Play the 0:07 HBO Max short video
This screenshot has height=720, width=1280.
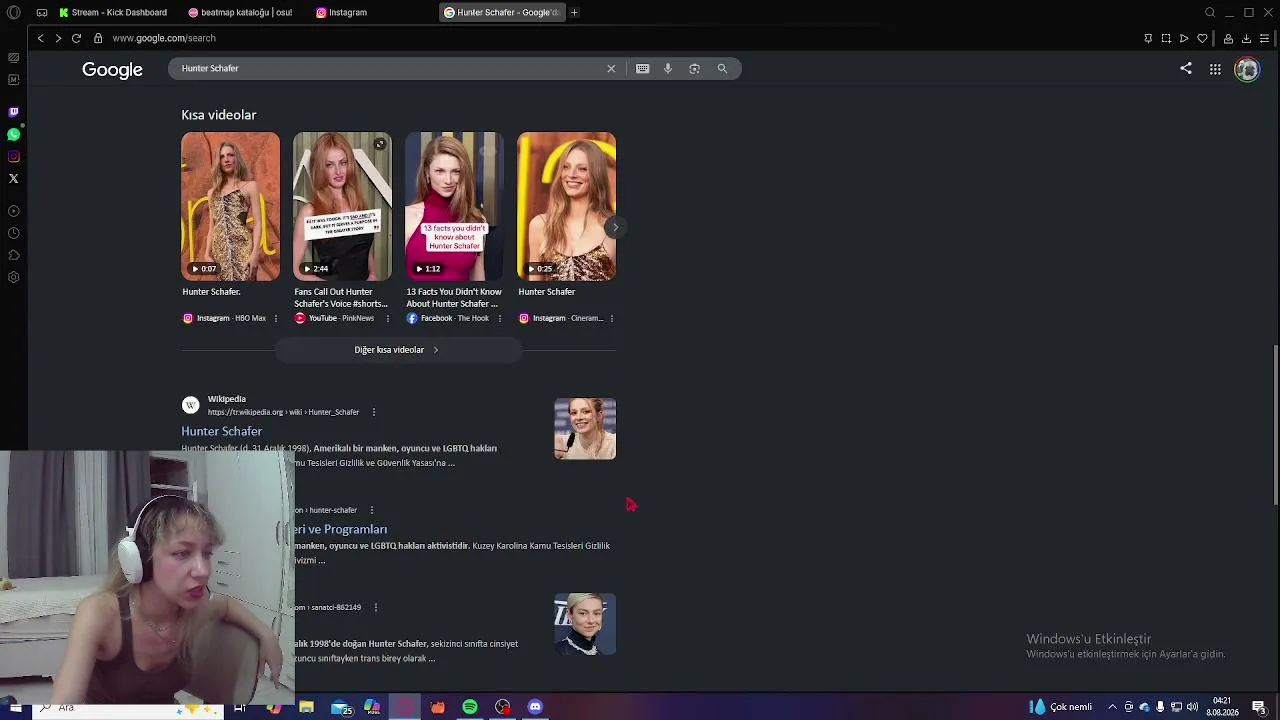[x=230, y=206]
